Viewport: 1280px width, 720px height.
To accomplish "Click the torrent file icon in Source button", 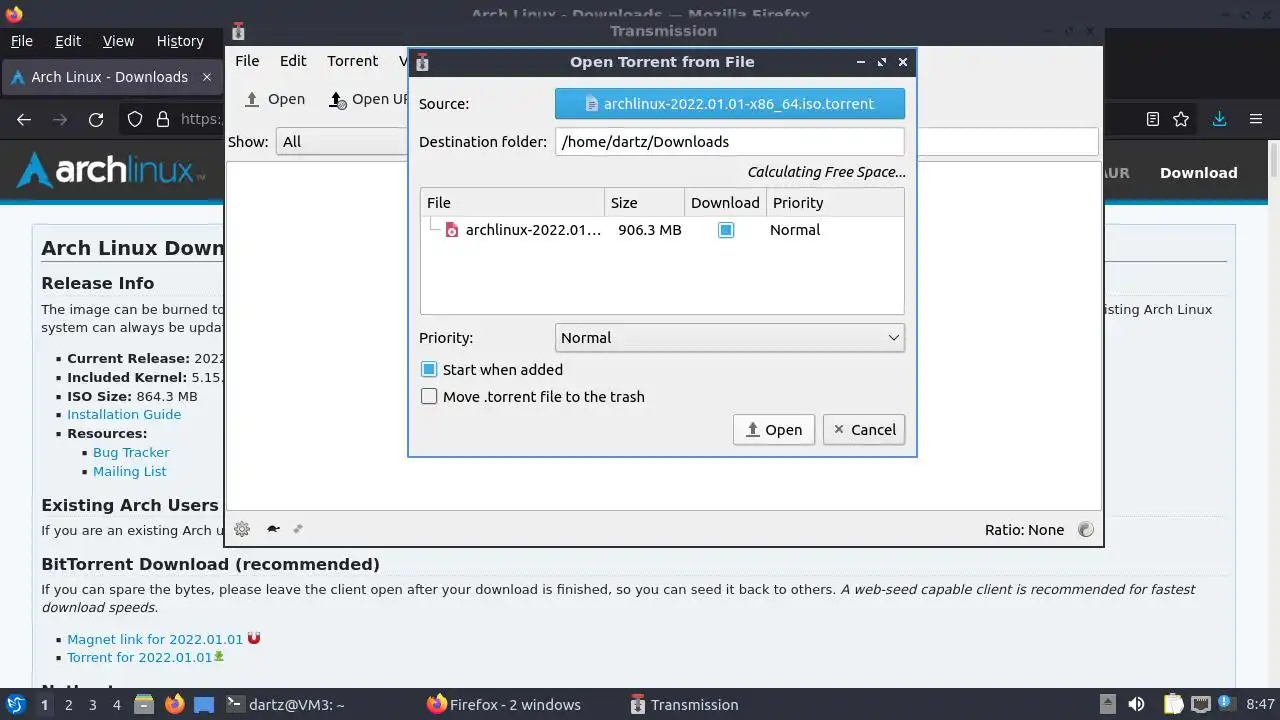I will [x=591, y=104].
